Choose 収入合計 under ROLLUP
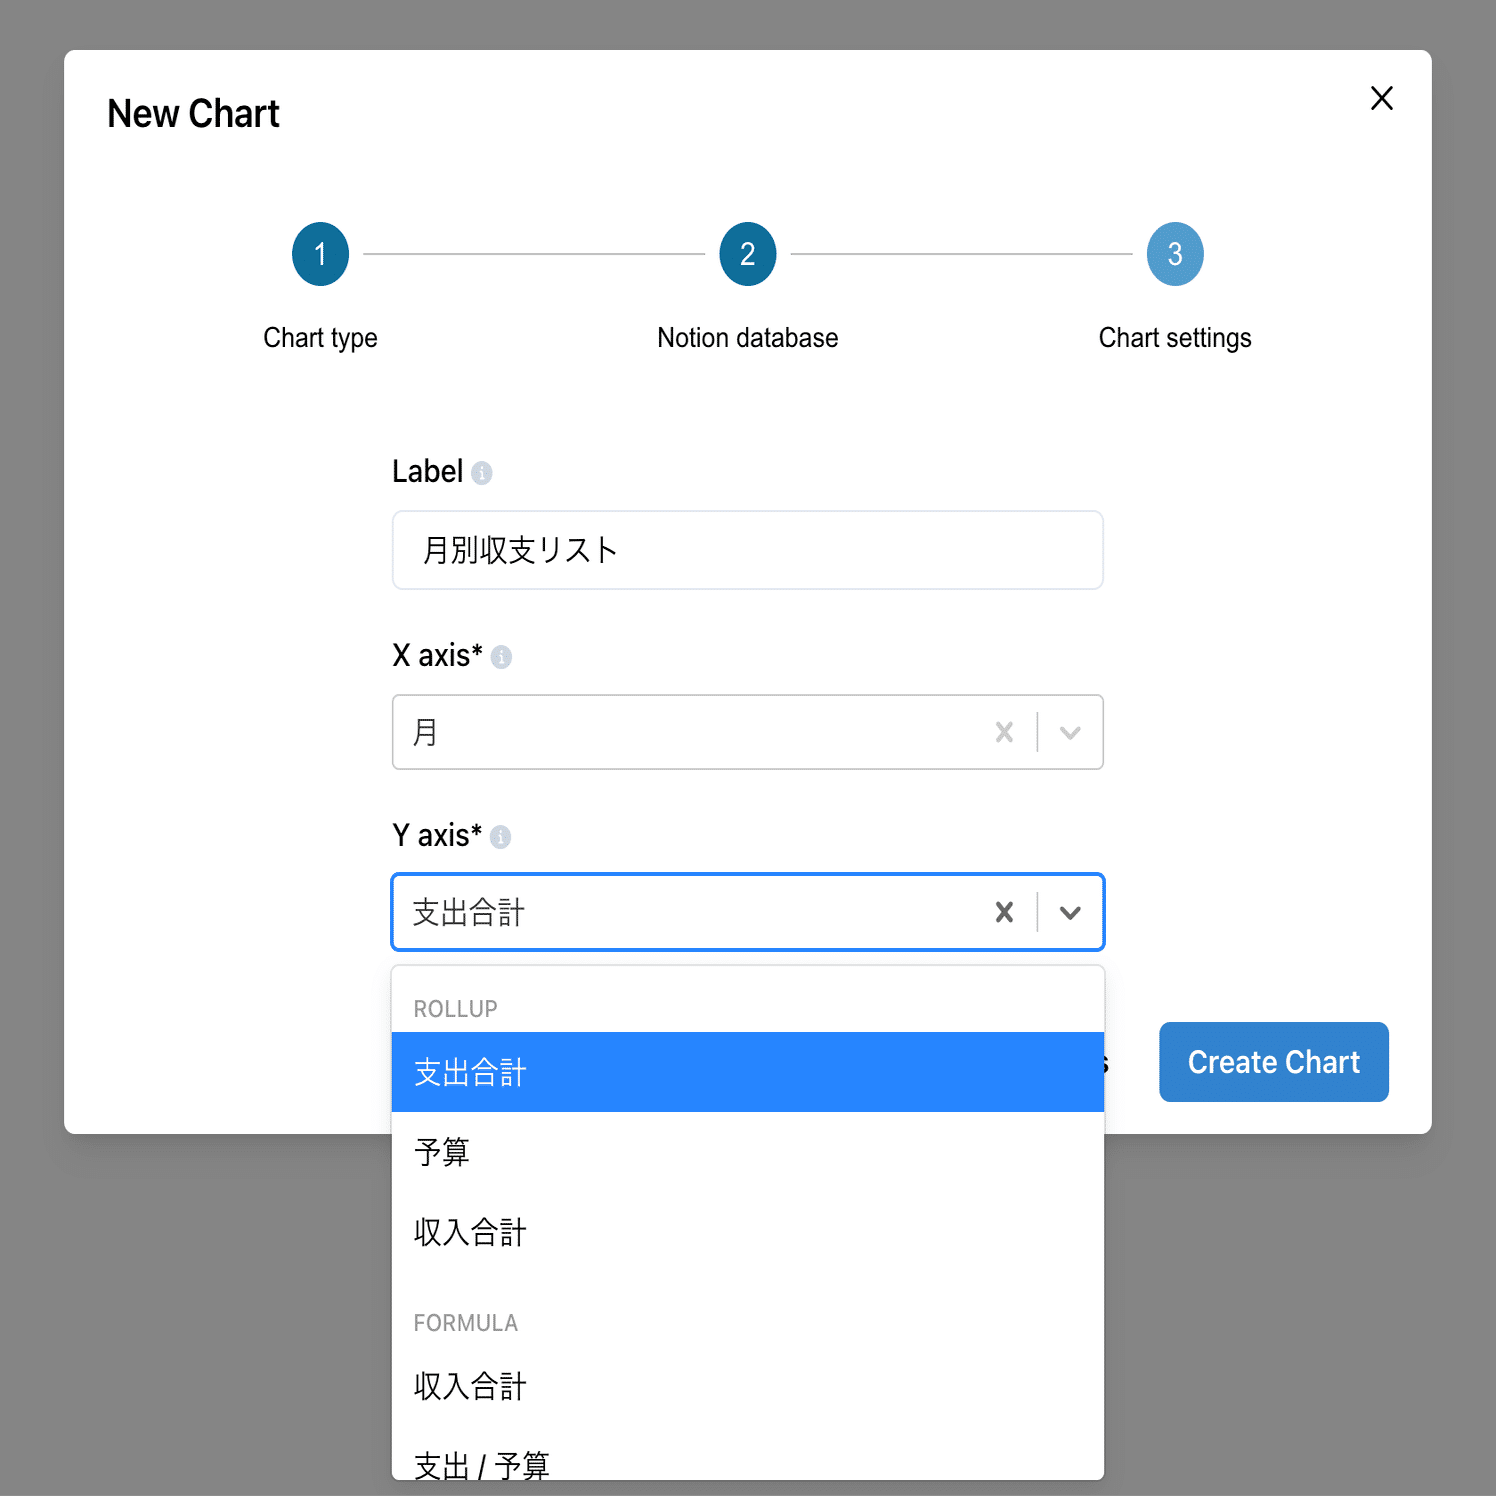This screenshot has height=1496, width=1496. click(748, 1232)
